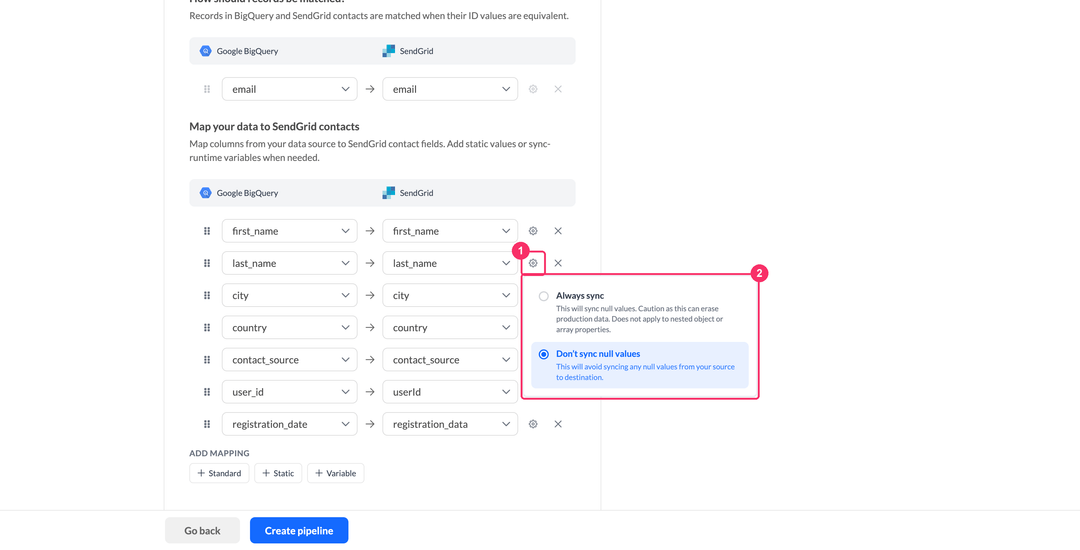
Task: Open SendGrid email field dropdown
Action: click(x=450, y=89)
